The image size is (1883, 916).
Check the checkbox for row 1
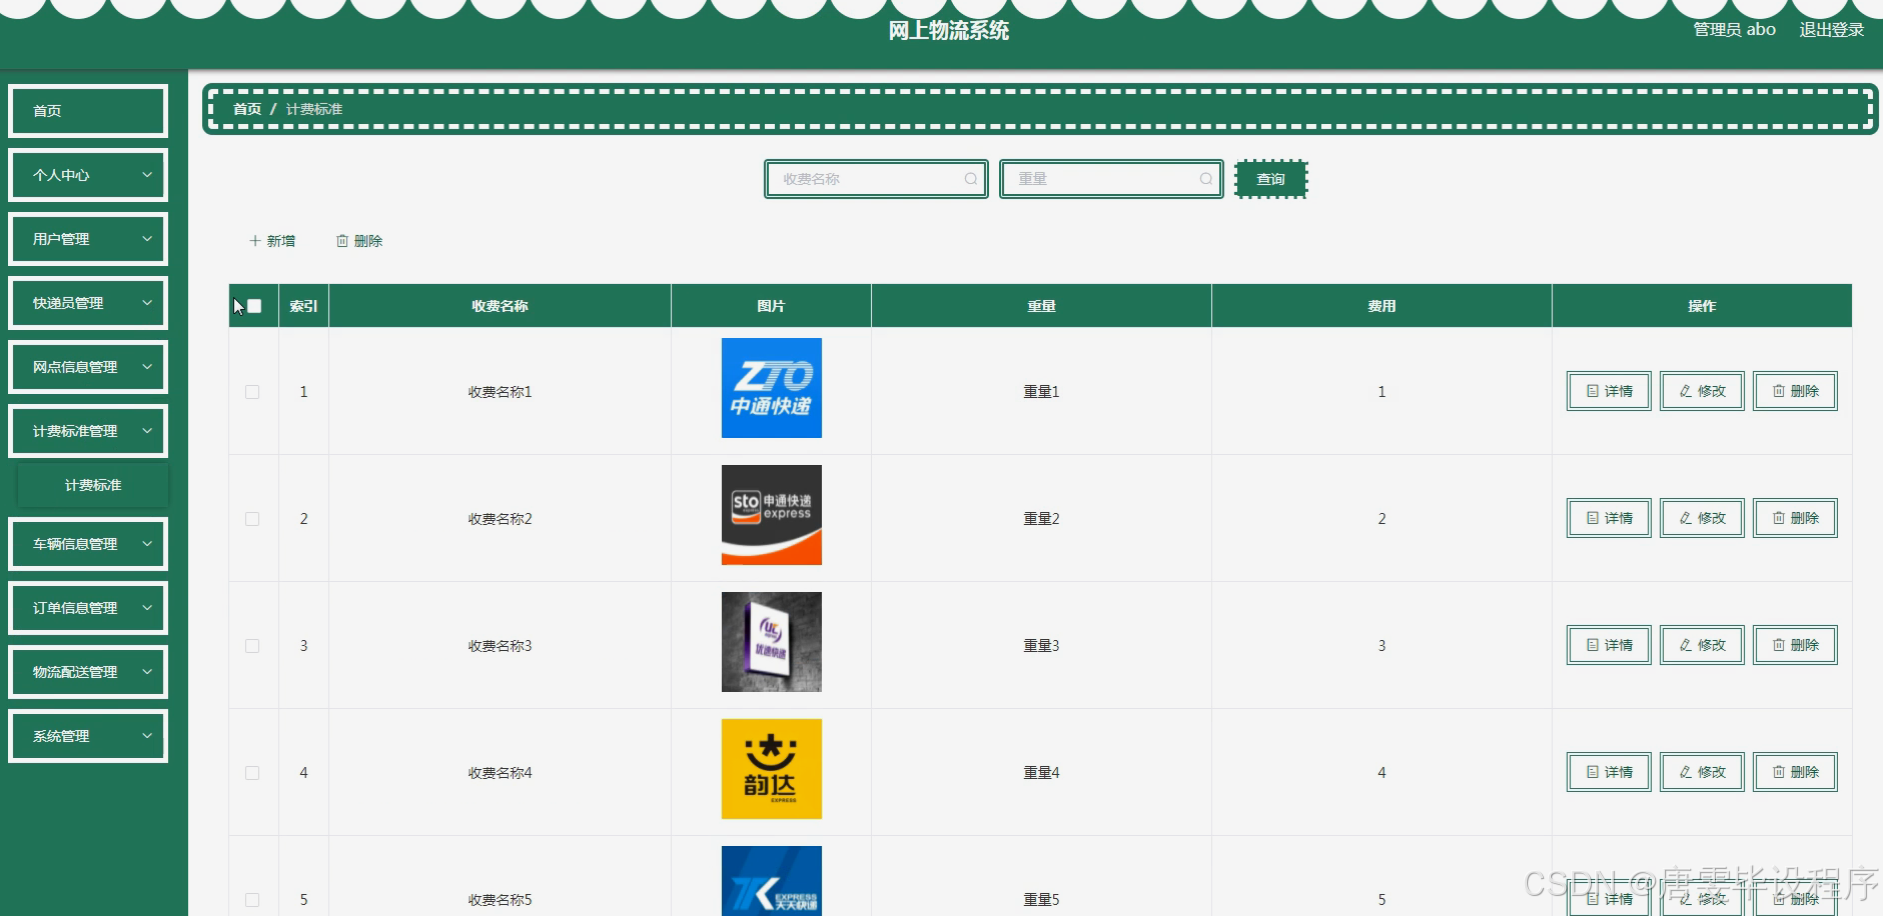(252, 392)
